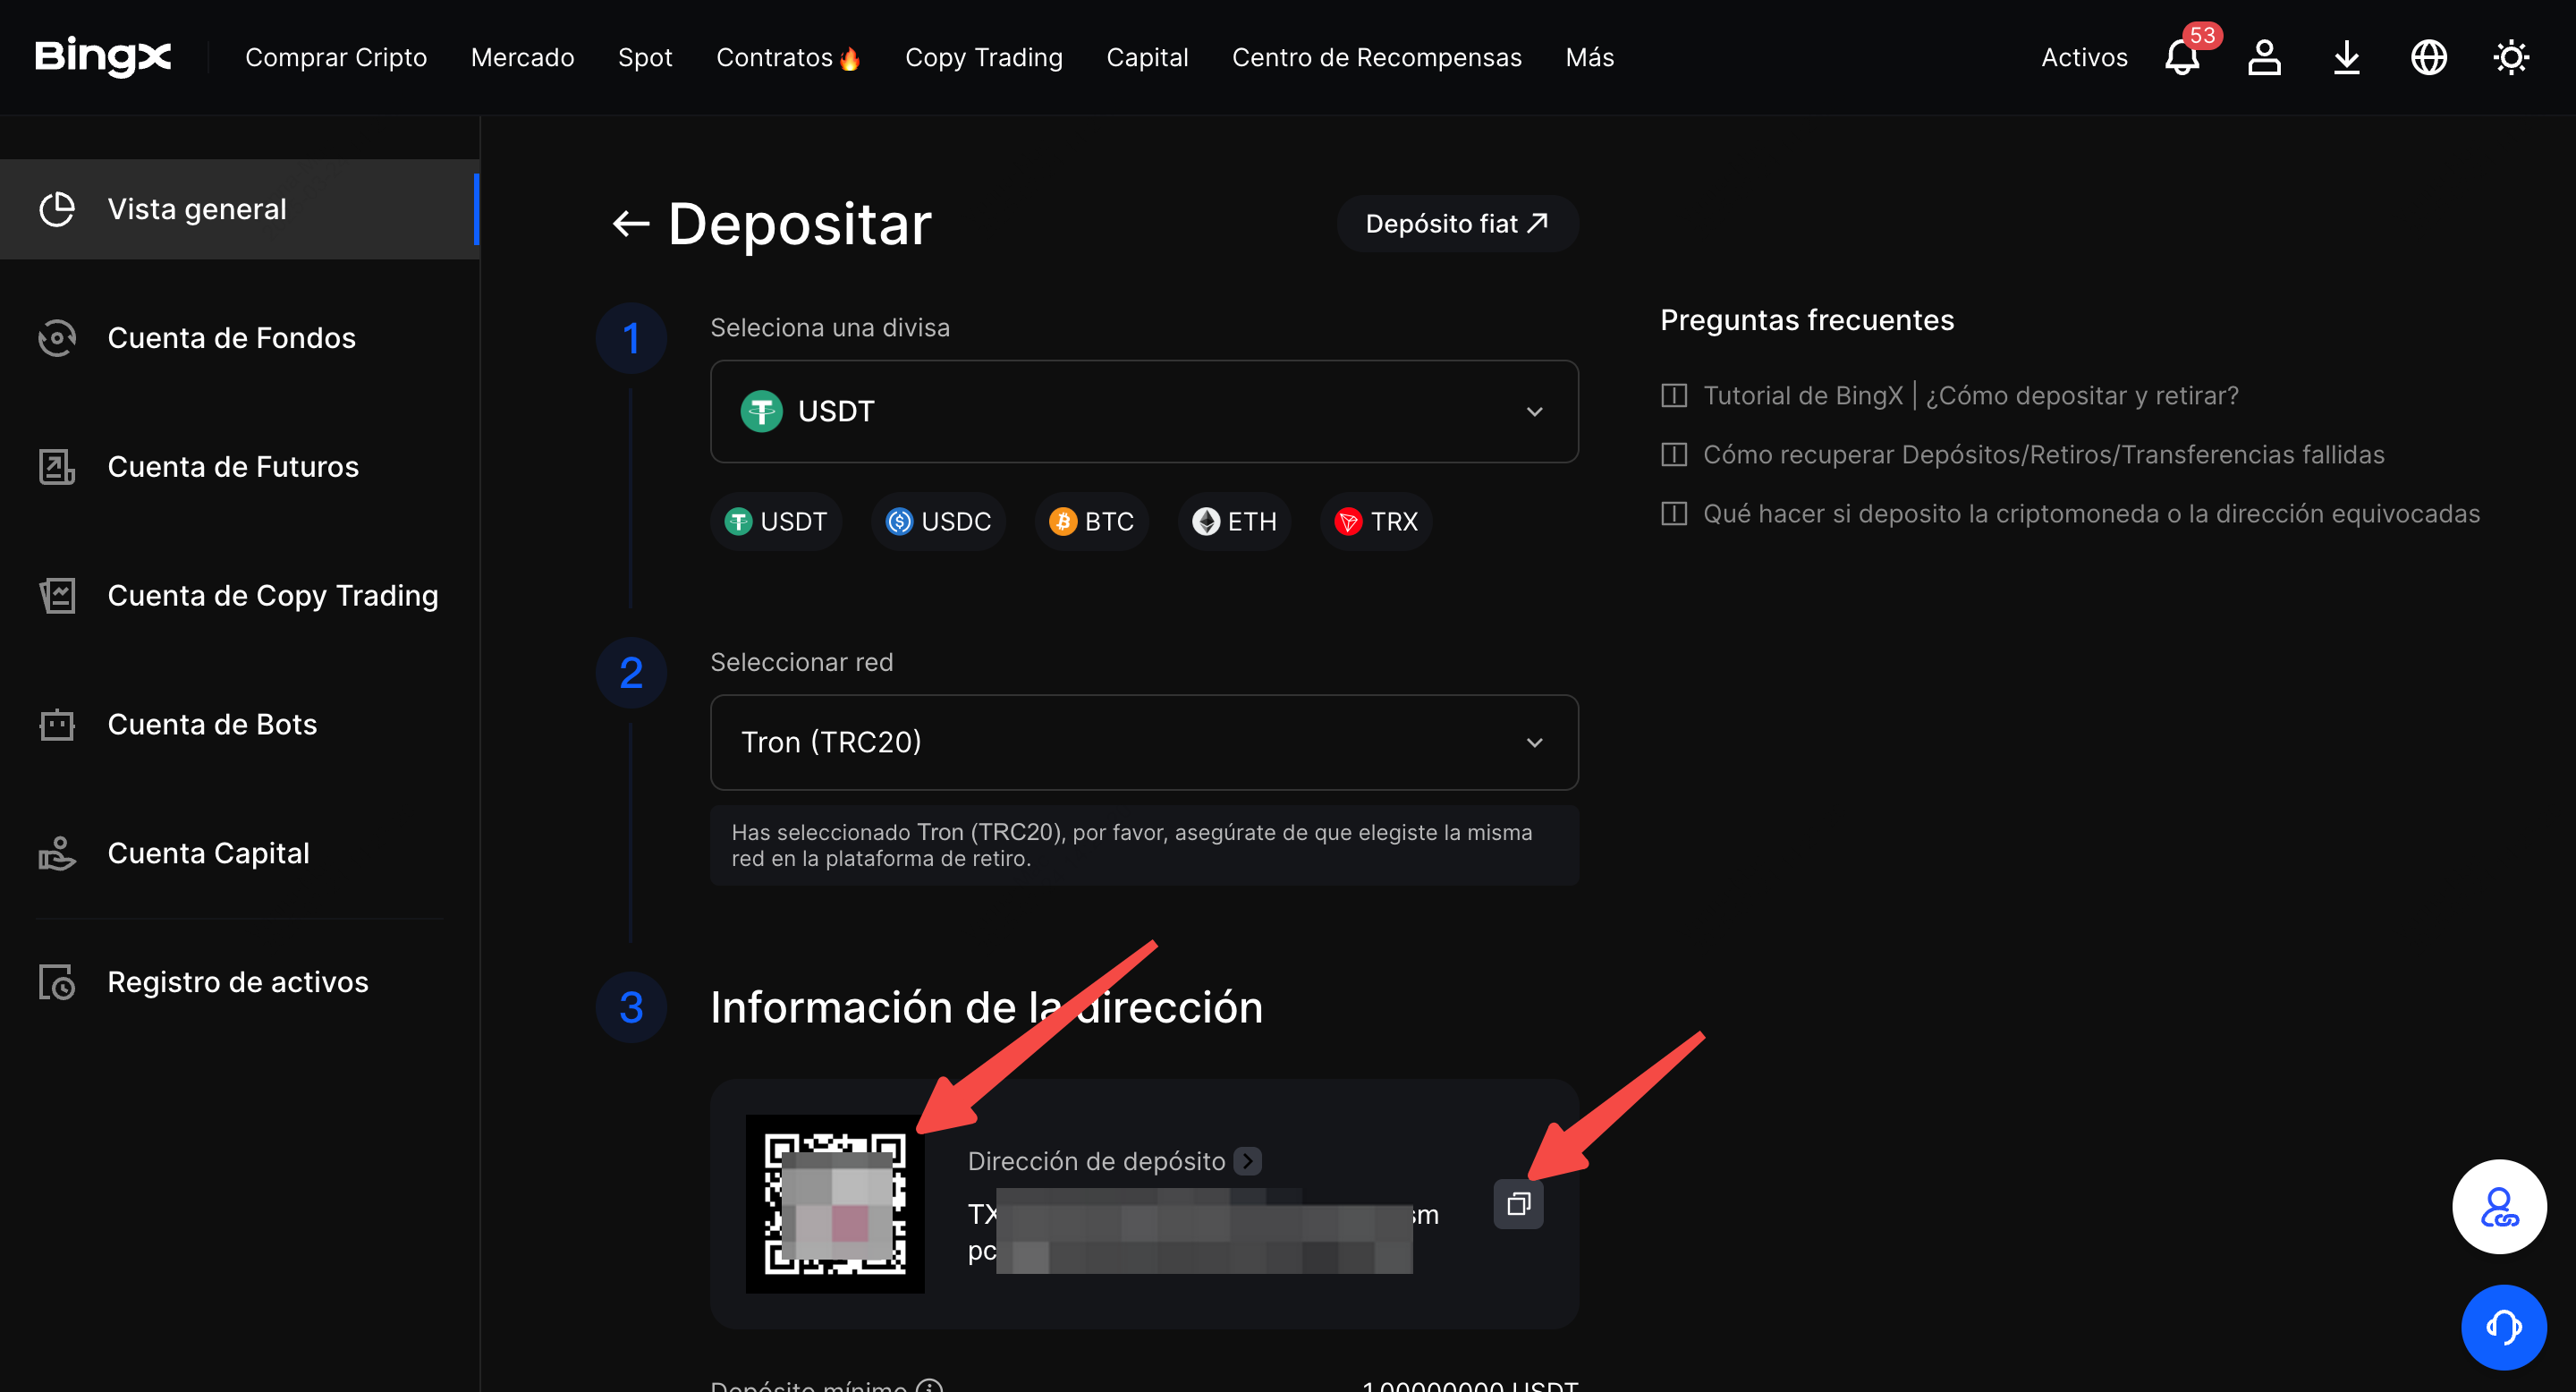Screen dimensions: 2576x1392
Task: Select the TRX quick currency chip
Action: (x=1376, y=522)
